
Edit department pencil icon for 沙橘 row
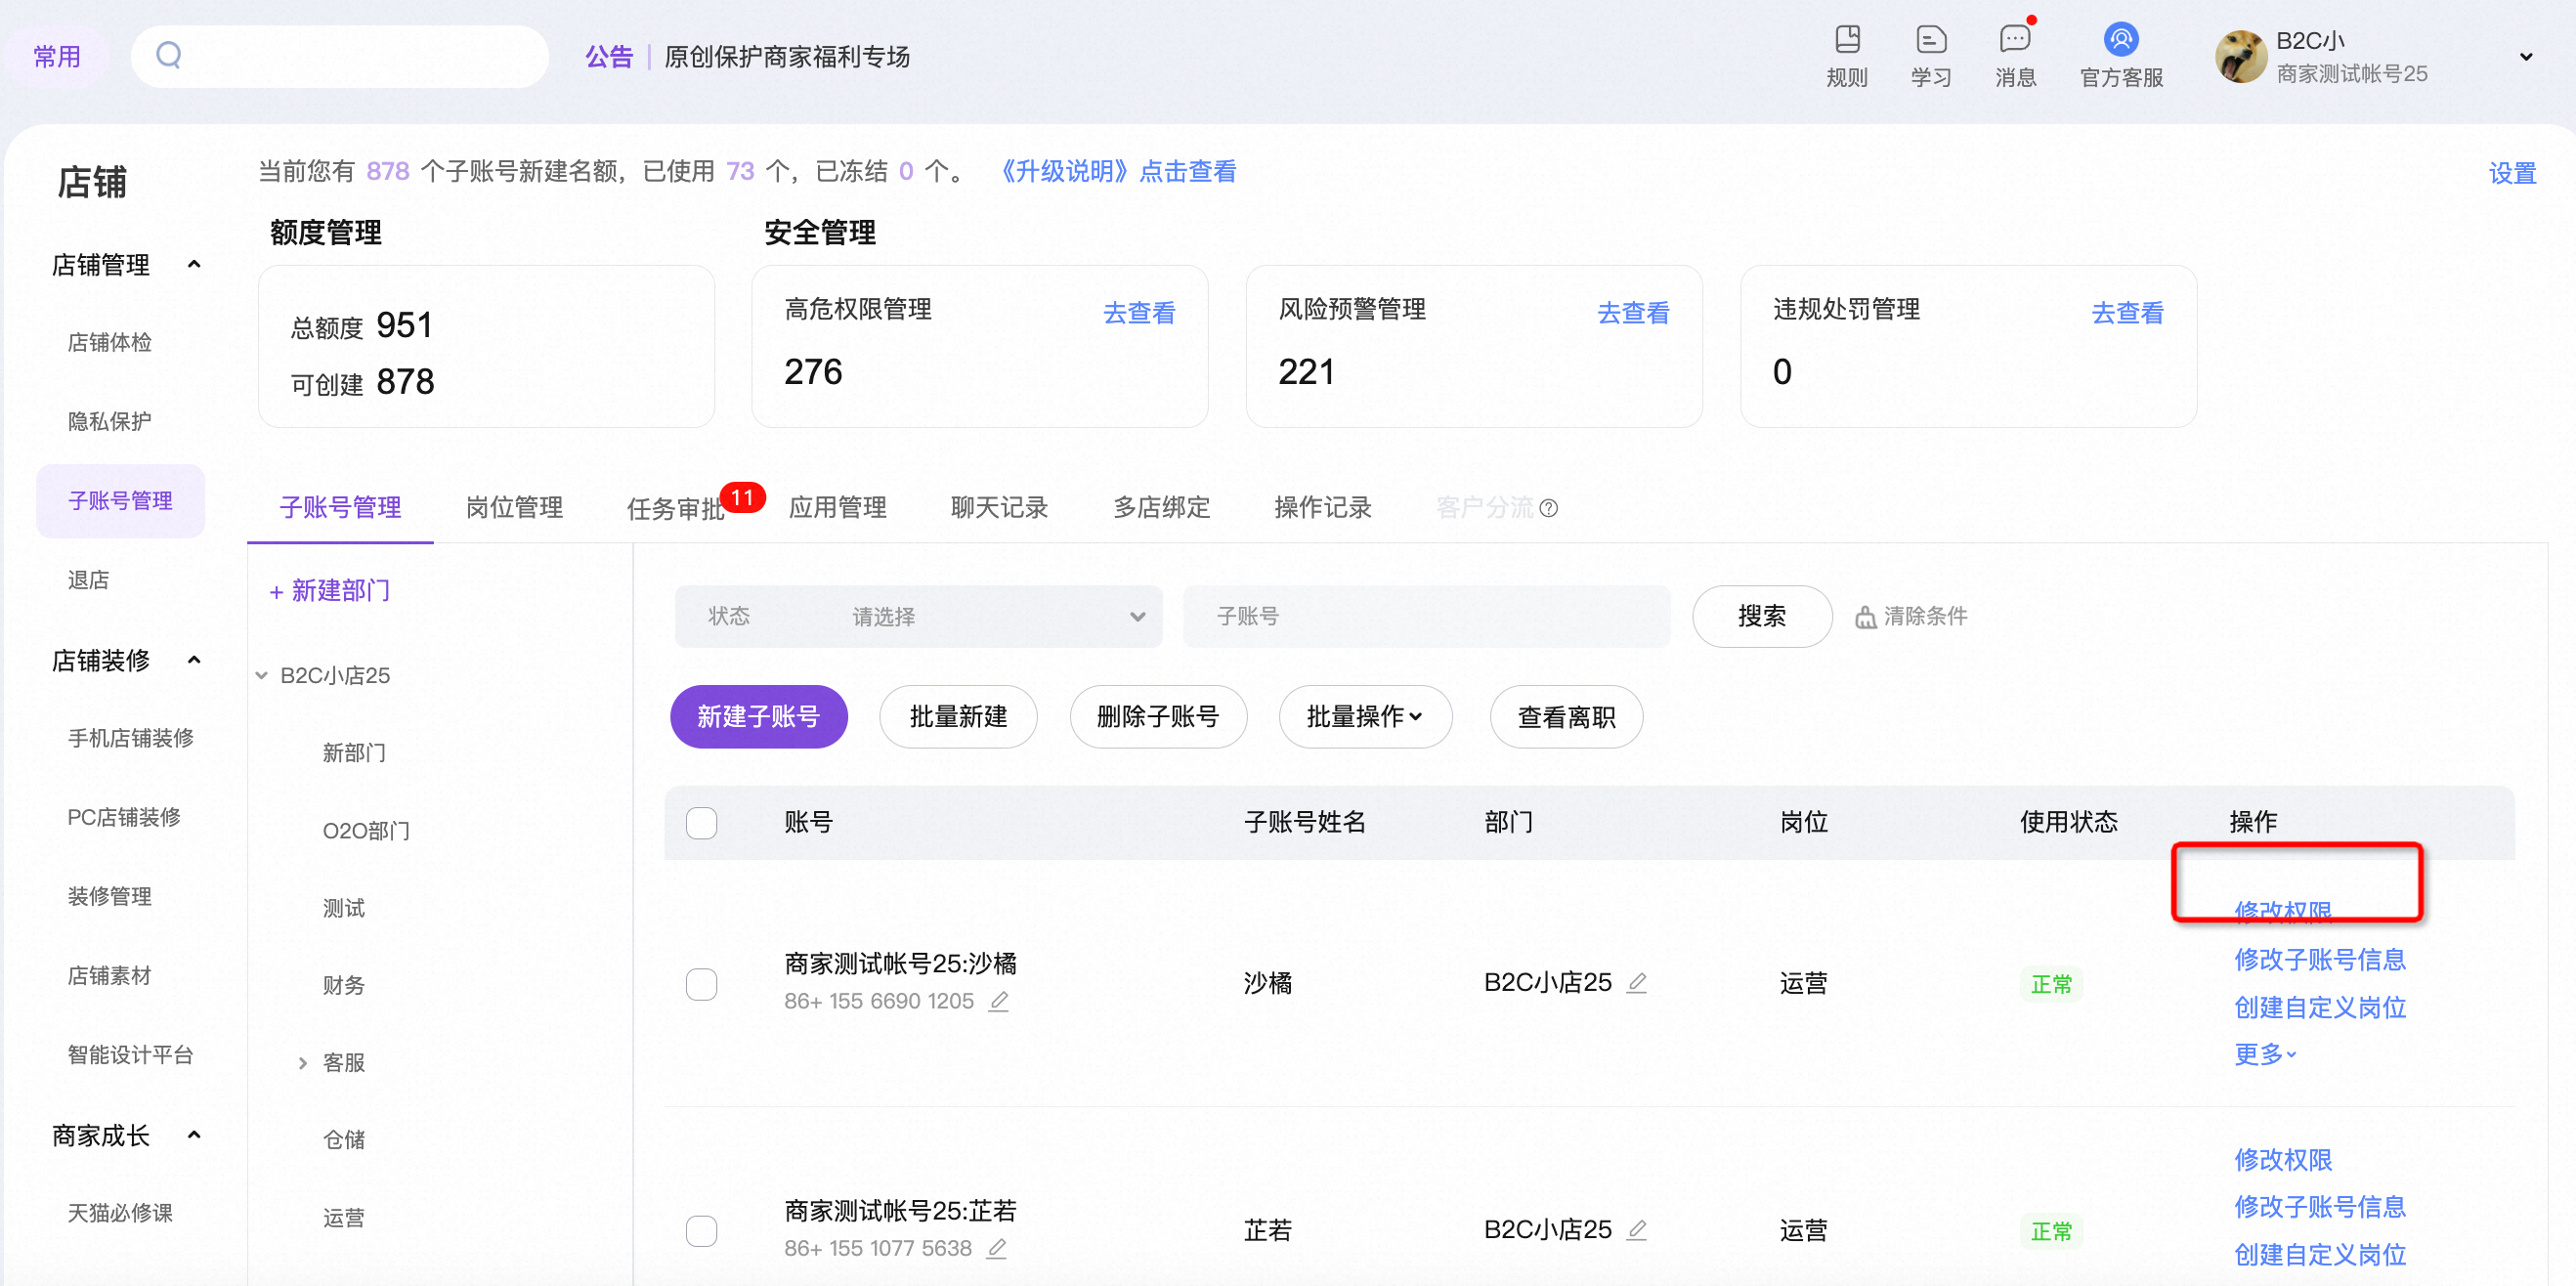point(1636,983)
